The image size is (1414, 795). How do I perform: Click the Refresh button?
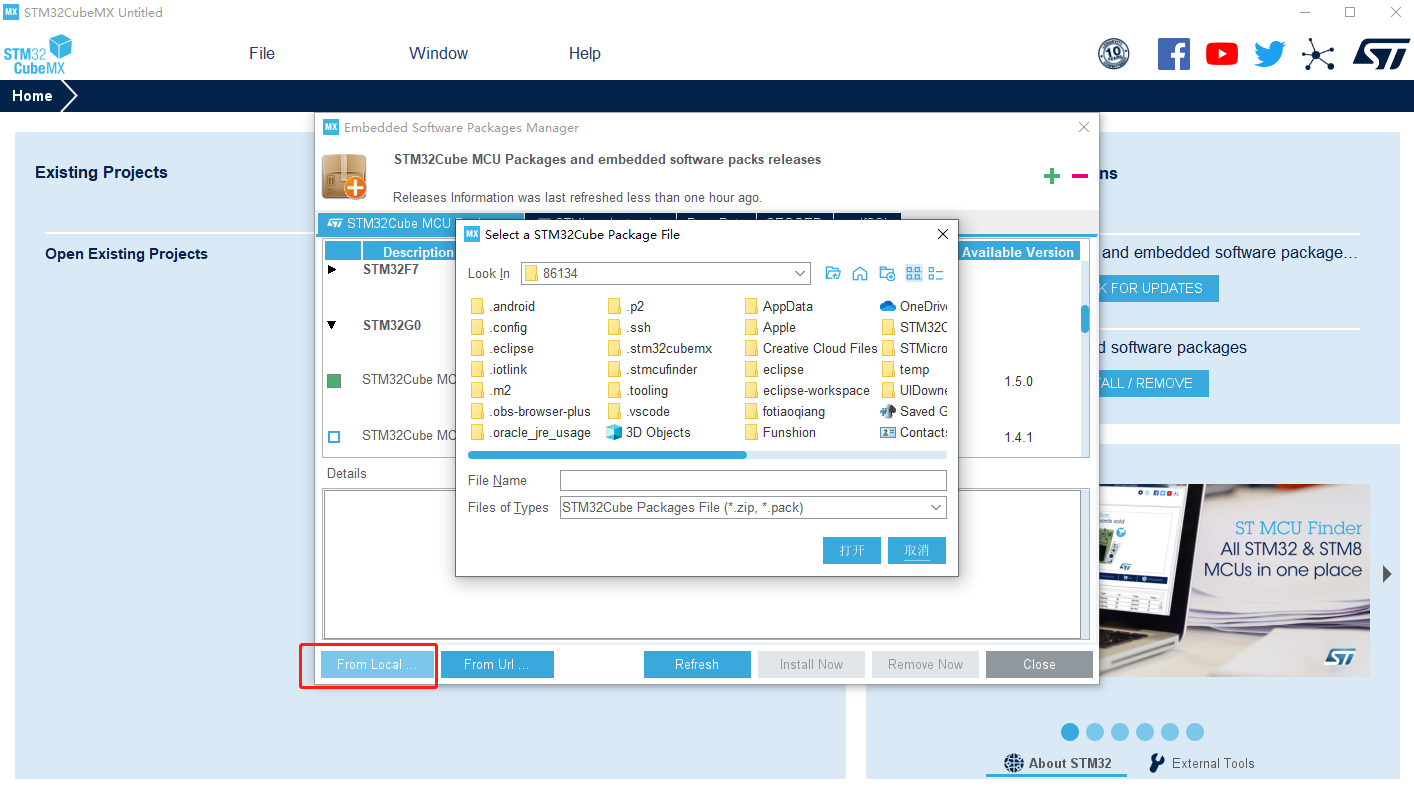697,664
